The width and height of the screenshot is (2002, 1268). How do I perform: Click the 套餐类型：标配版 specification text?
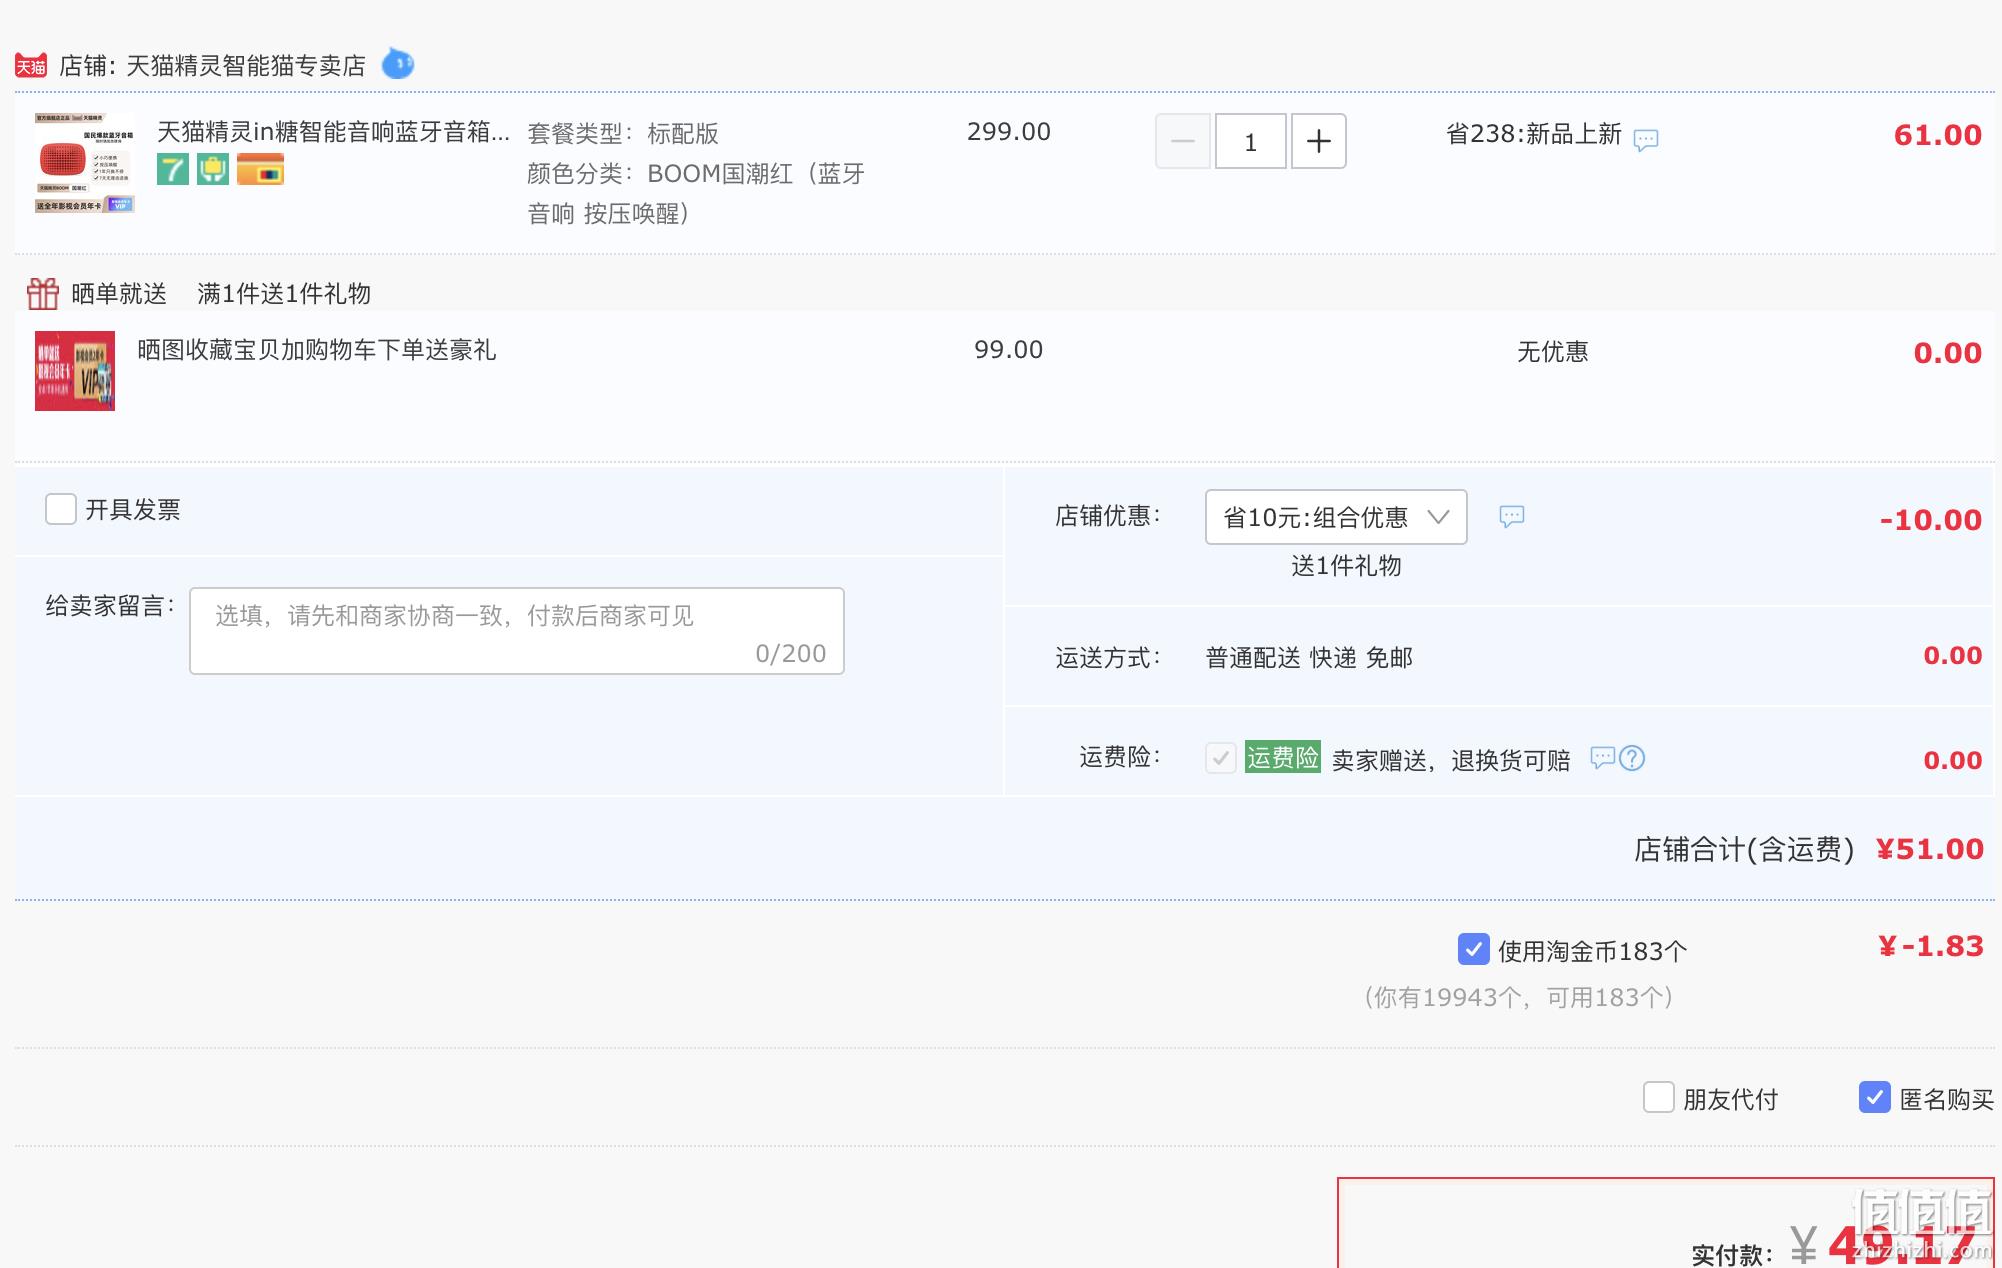point(623,134)
